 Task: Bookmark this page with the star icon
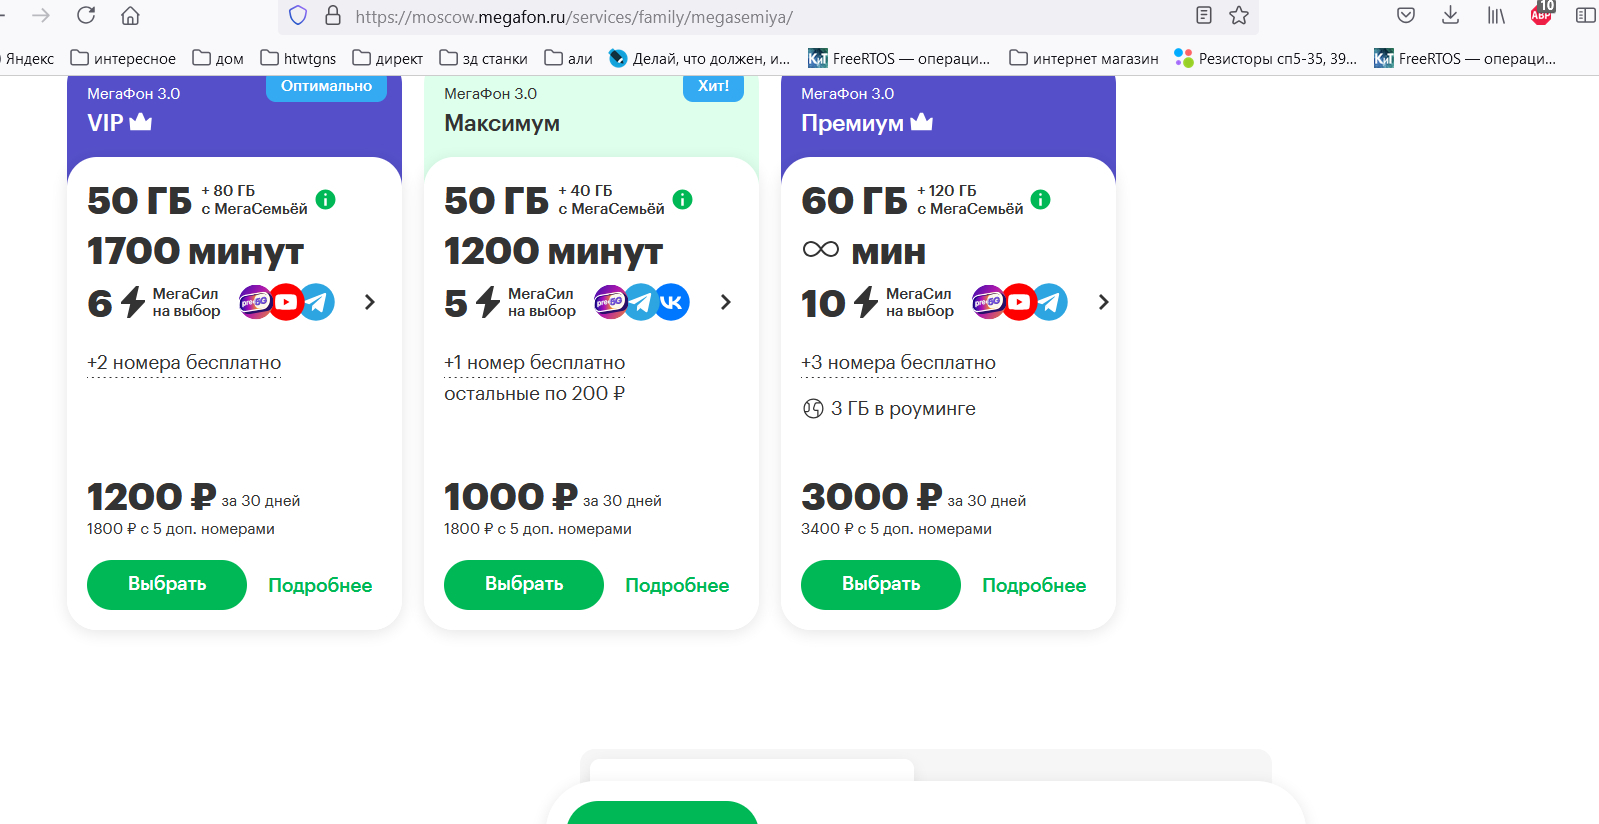coord(1239,15)
